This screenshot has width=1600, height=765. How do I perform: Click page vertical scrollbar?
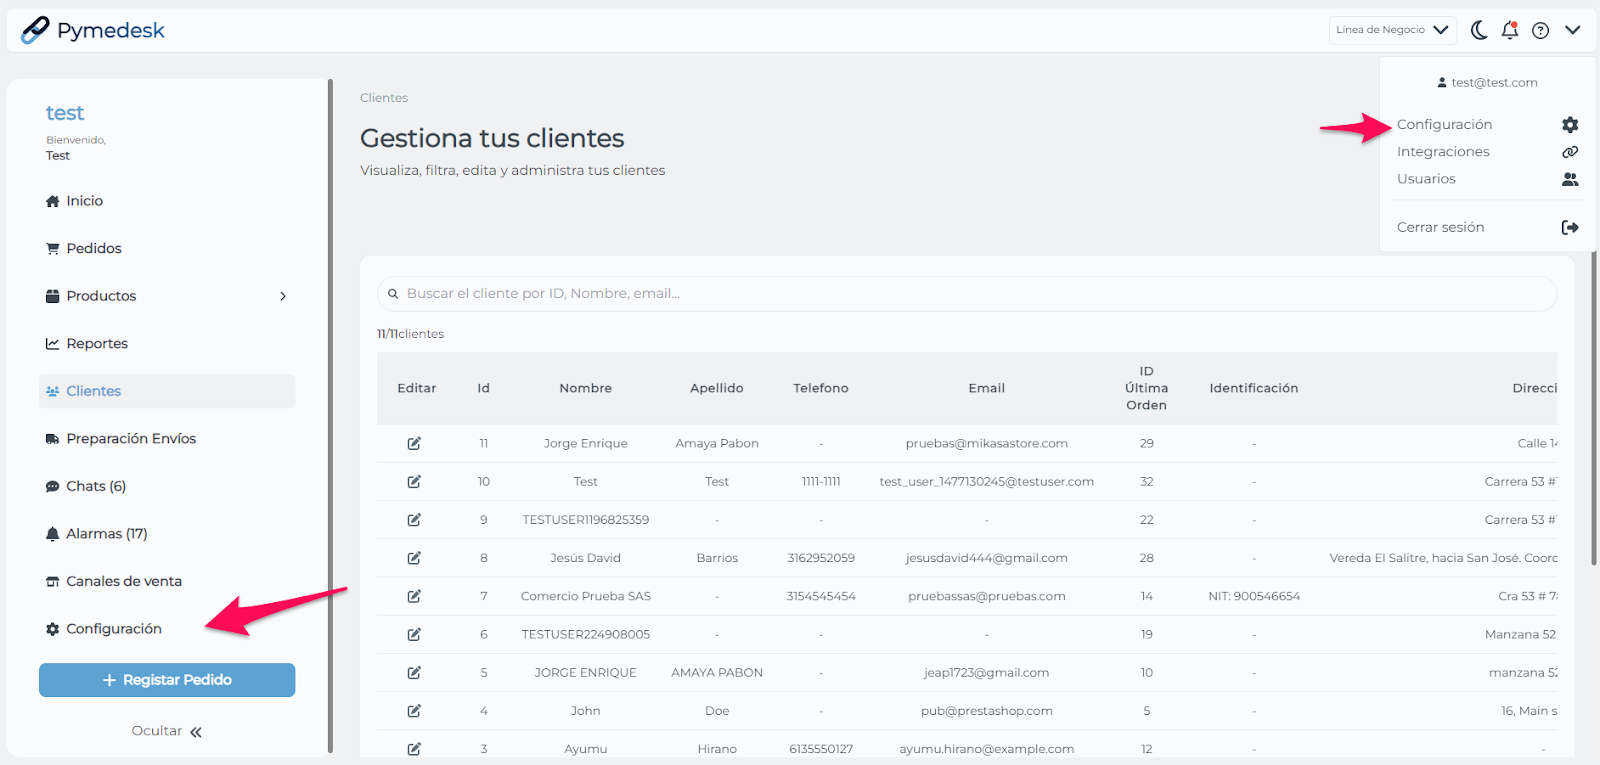tap(1593, 410)
